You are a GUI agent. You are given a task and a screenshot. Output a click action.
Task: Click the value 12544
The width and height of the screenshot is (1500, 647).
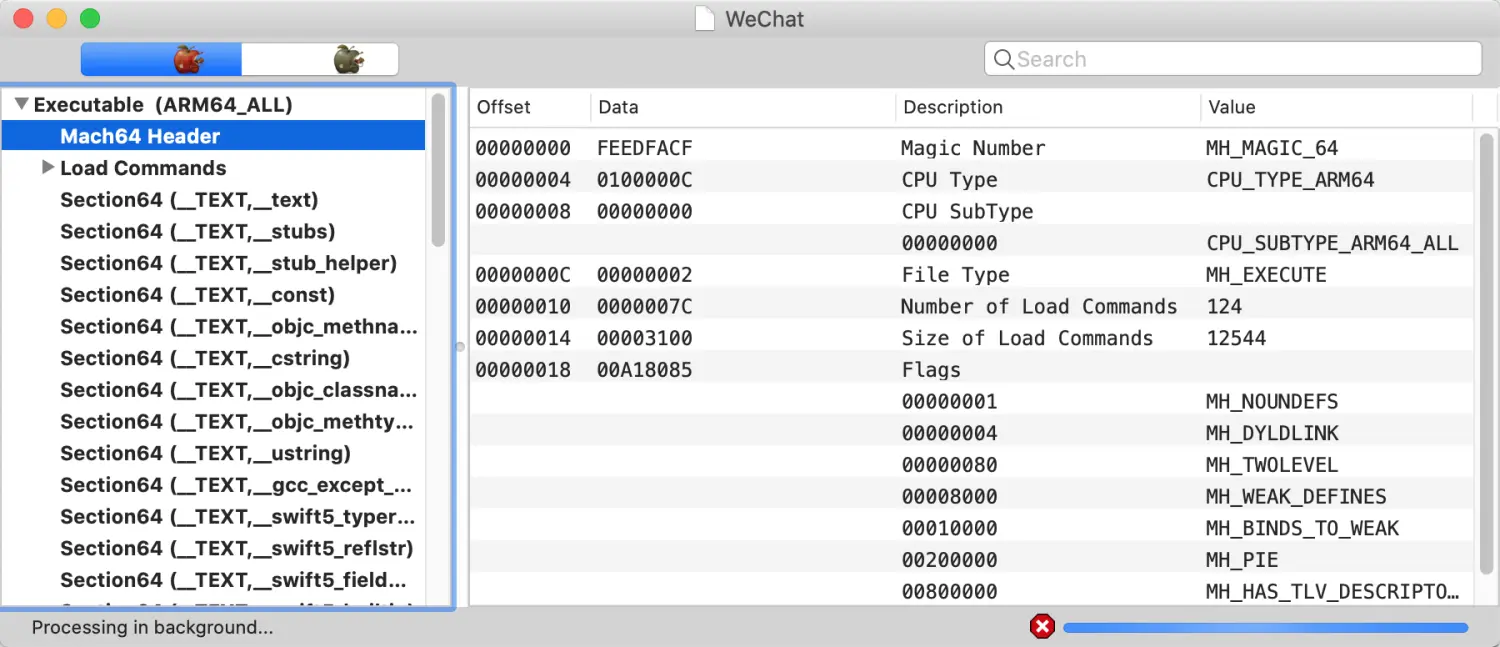[x=1236, y=338]
